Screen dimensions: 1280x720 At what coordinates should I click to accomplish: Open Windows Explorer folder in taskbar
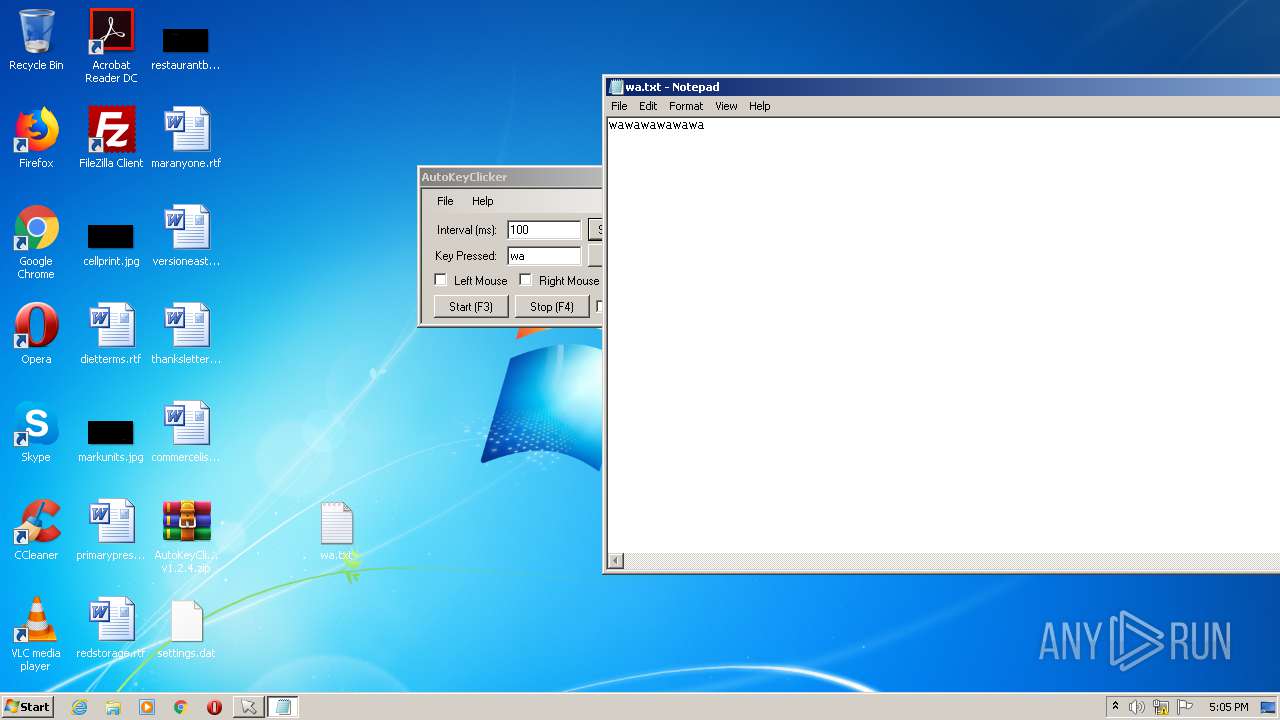tap(113, 707)
